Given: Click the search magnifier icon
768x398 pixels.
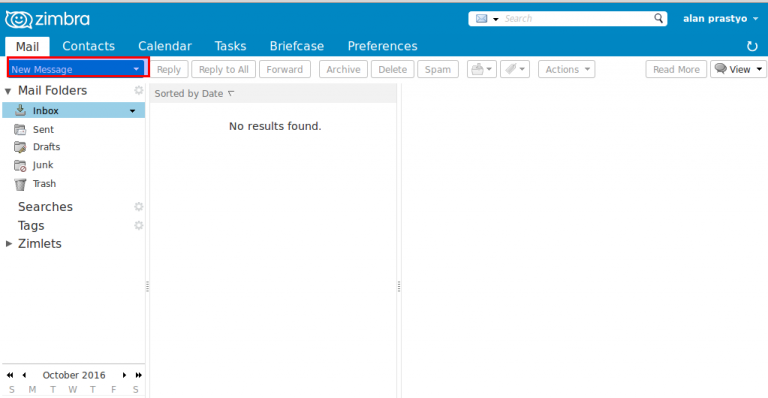Looking at the screenshot, I should click(x=658, y=18).
